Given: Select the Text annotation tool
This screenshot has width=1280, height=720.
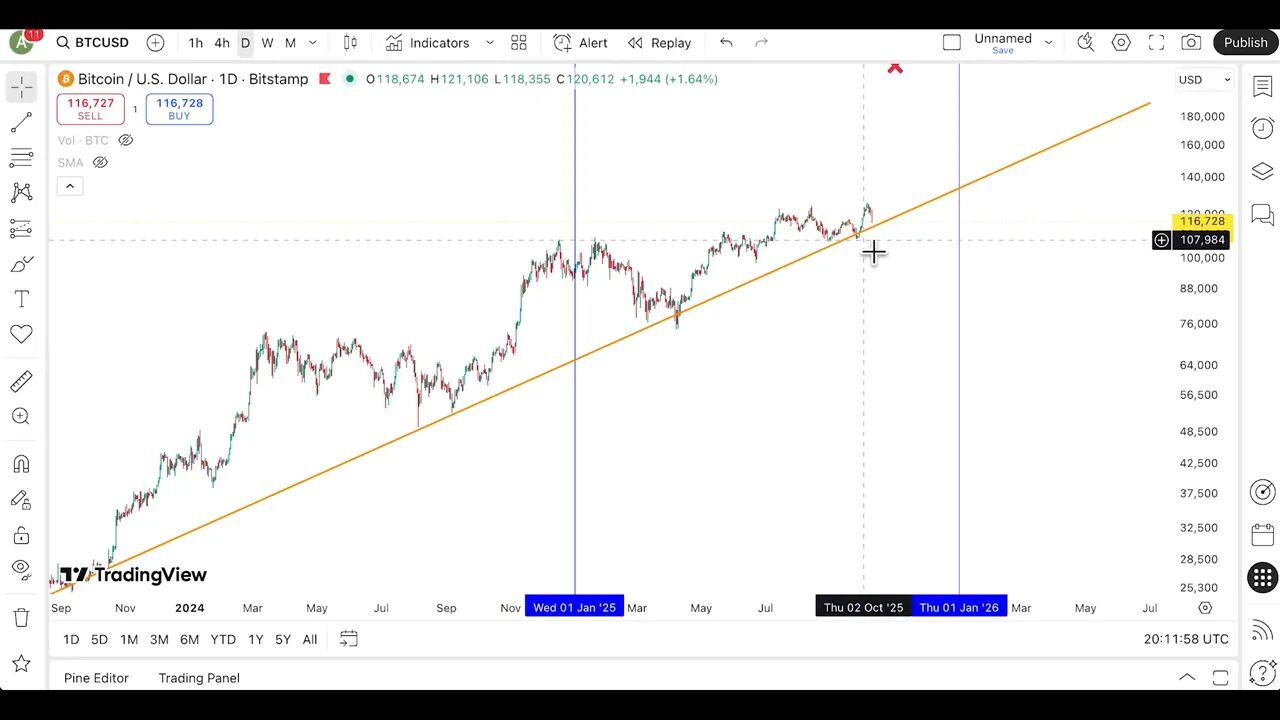Looking at the screenshot, I should [21, 298].
